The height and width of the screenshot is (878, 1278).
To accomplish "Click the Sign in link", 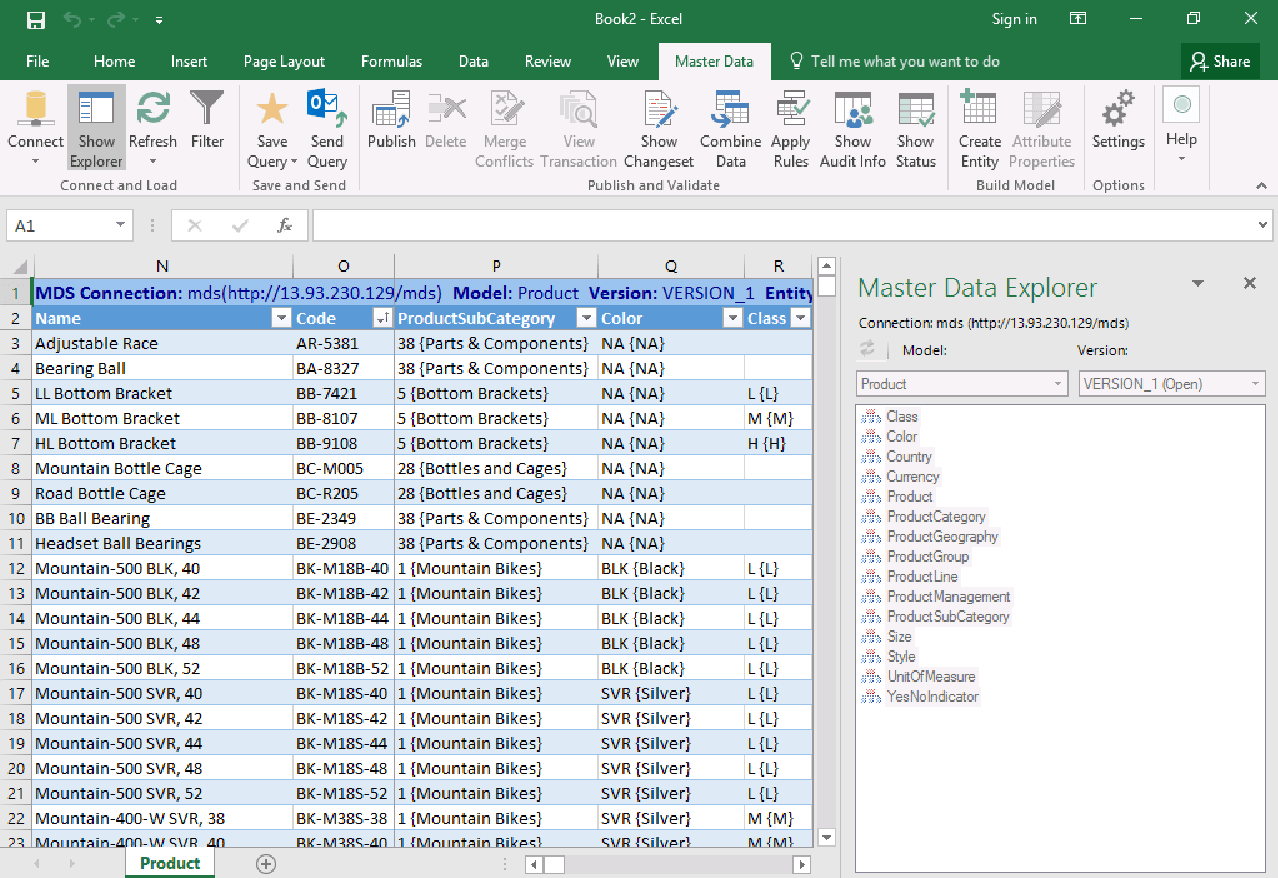I will [x=1014, y=19].
